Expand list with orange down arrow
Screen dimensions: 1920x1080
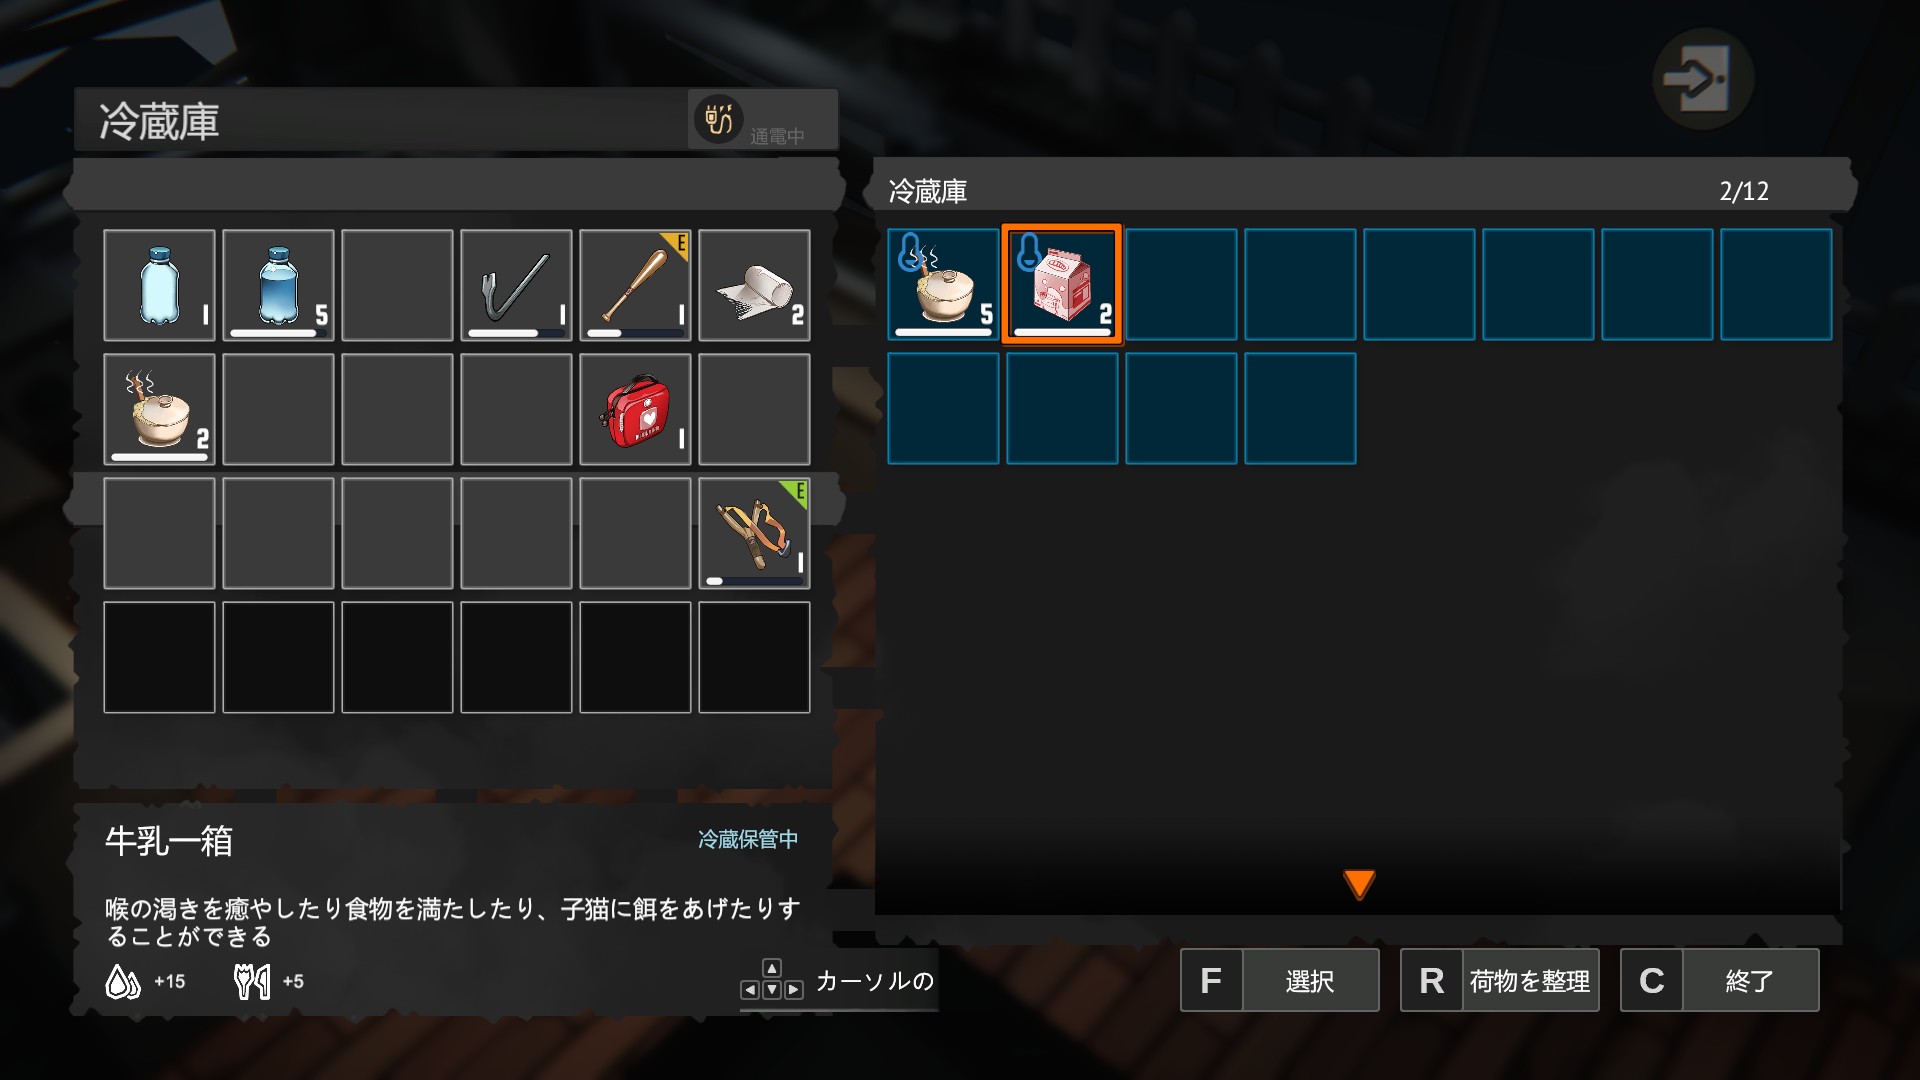tap(1359, 884)
